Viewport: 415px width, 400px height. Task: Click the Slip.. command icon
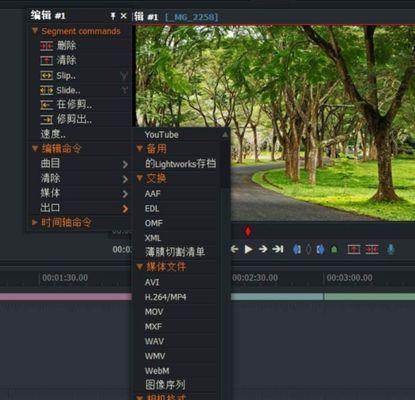(x=46, y=76)
